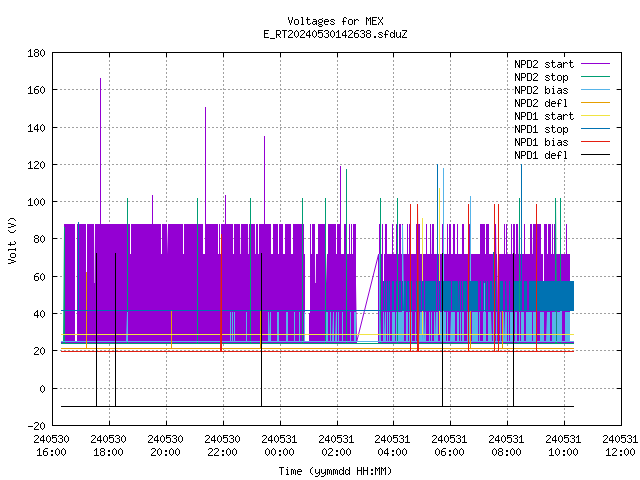Click the Voltages for MEX chart title
This screenshot has width=640, height=480.
[x=335, y=21]
